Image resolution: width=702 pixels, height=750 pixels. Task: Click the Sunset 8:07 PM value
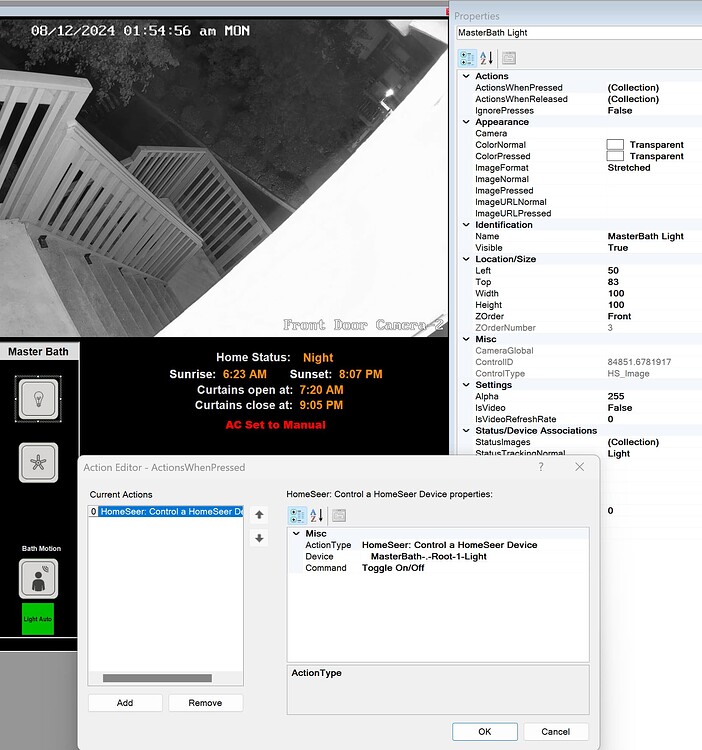click(x=361, y=374)
